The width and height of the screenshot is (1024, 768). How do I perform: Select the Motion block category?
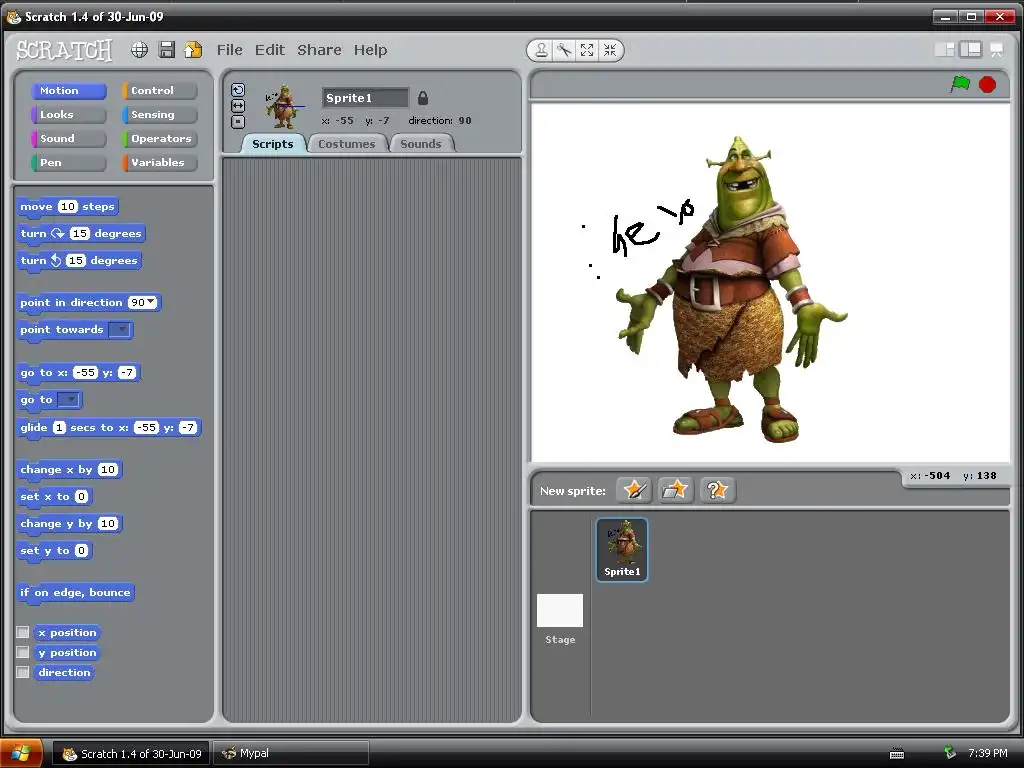(x=69, y=91)
